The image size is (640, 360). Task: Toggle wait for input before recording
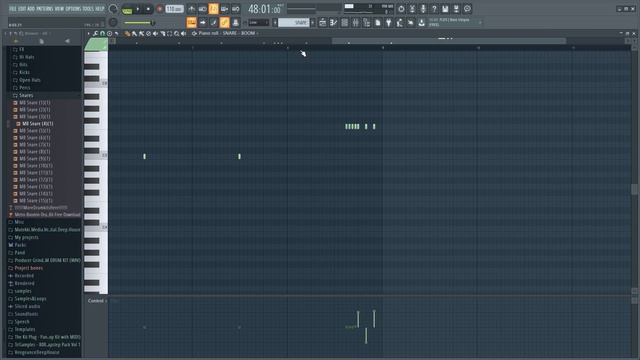point(202,9)
